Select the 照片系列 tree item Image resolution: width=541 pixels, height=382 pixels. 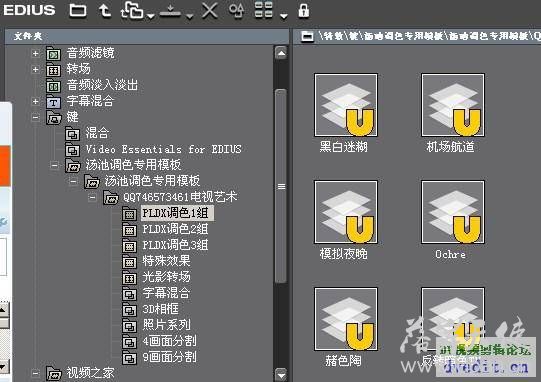pos(166,325)
